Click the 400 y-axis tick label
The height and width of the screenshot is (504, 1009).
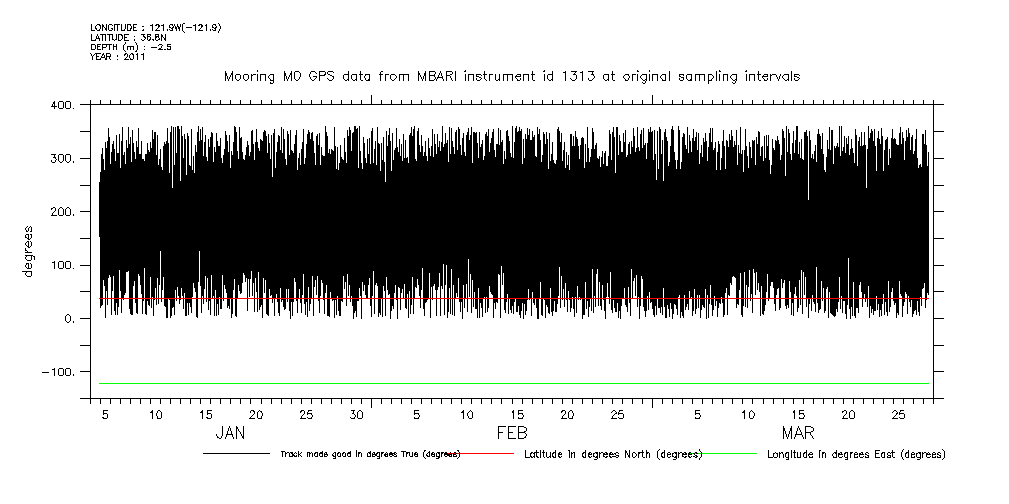click(61, 106)
